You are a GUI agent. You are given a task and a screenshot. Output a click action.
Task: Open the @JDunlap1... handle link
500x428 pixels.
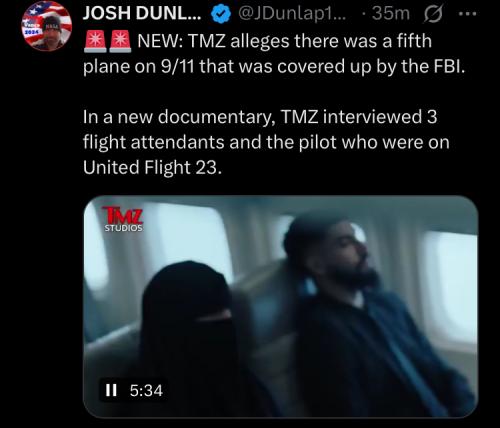click(291, 14)
